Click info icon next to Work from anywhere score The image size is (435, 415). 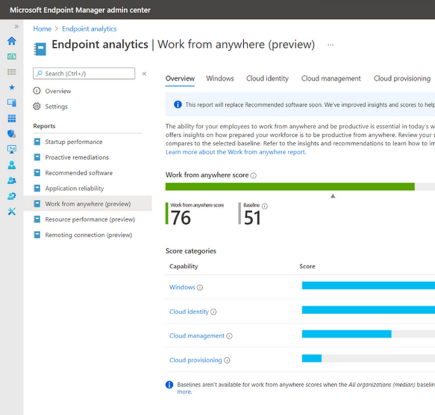point(253,175)
